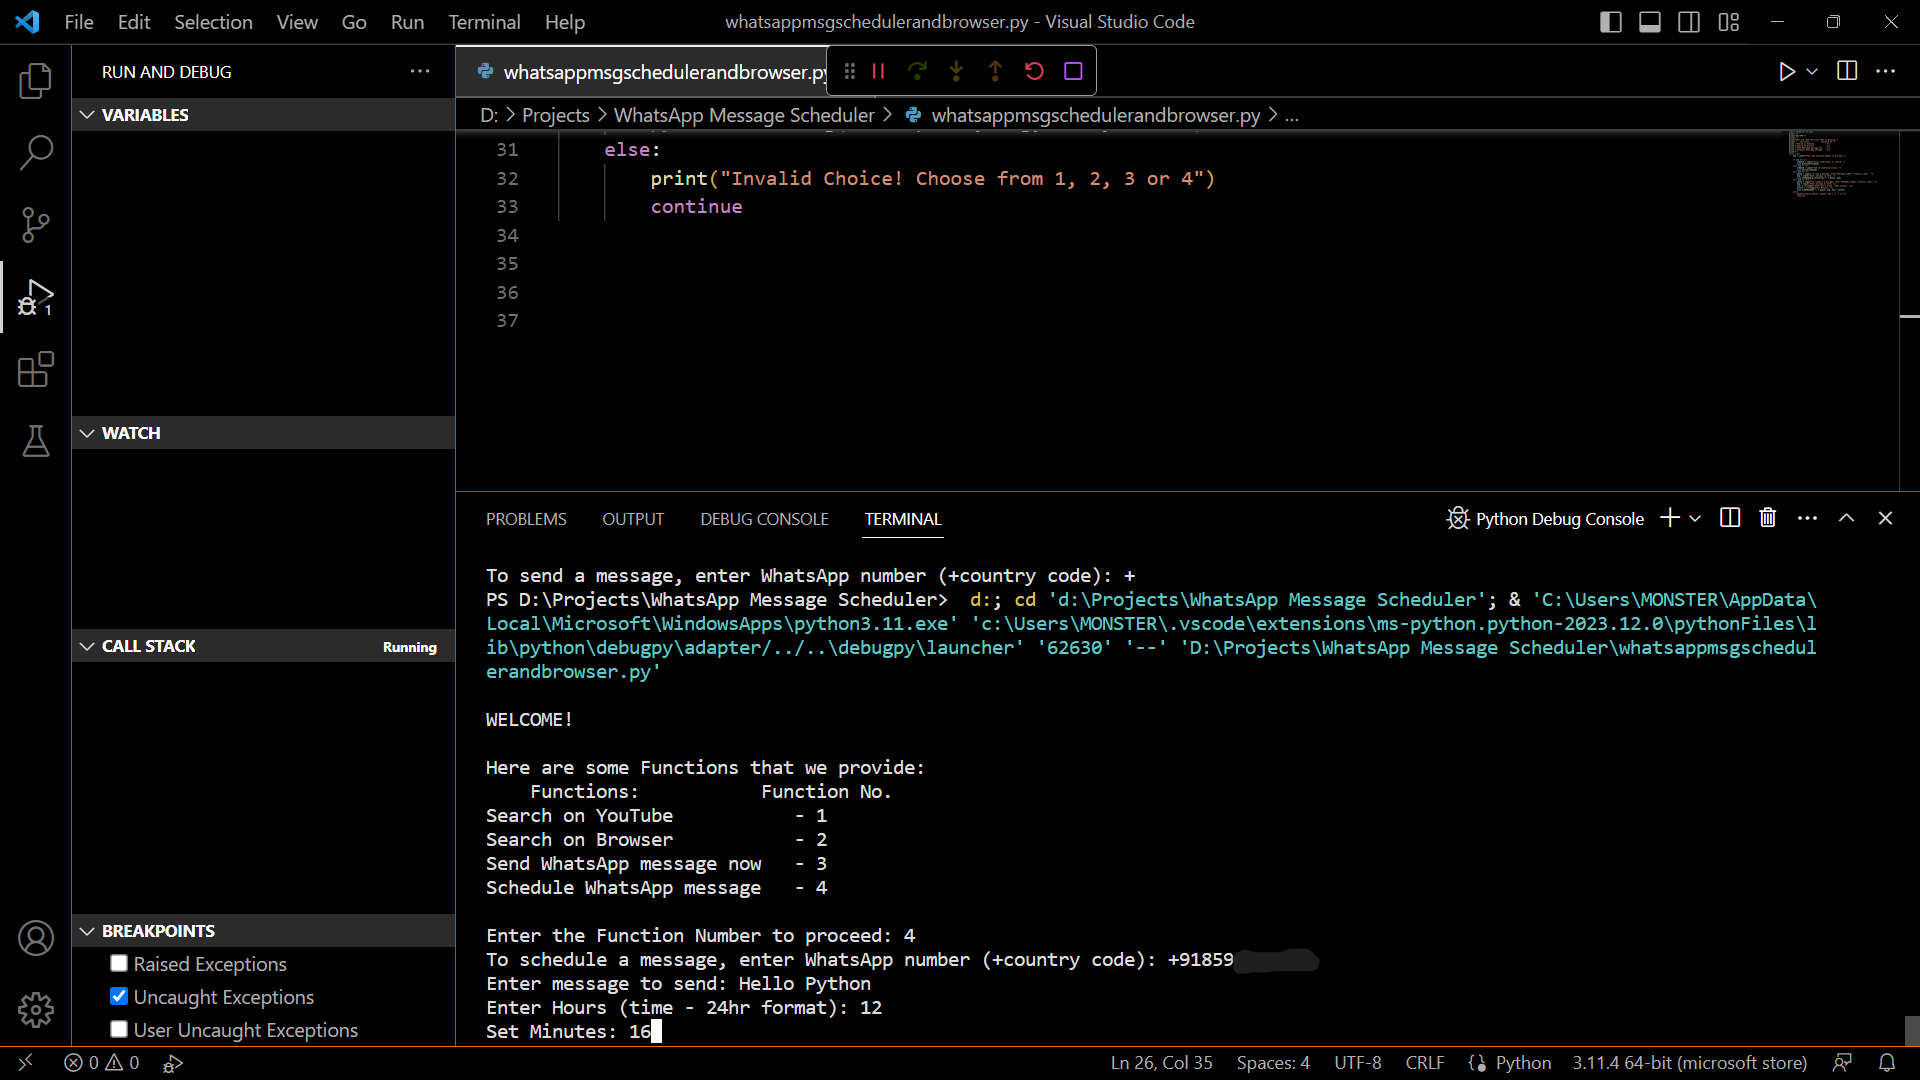Open the launch profile dropdown next to terminal plus
The height and width of the screenshot is (1080, 1920).
[1694, 518]
